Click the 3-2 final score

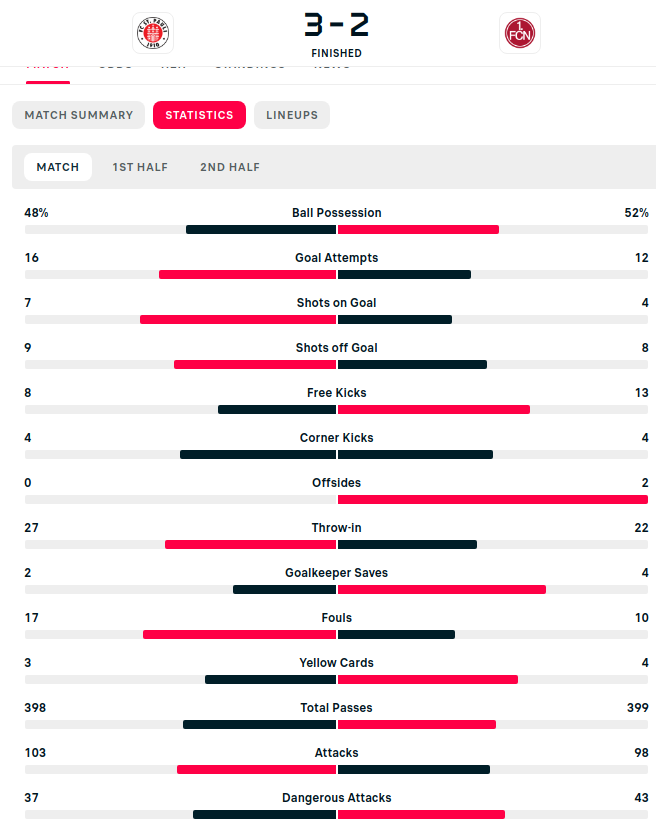pyautogui.click(x=336, y=22)
